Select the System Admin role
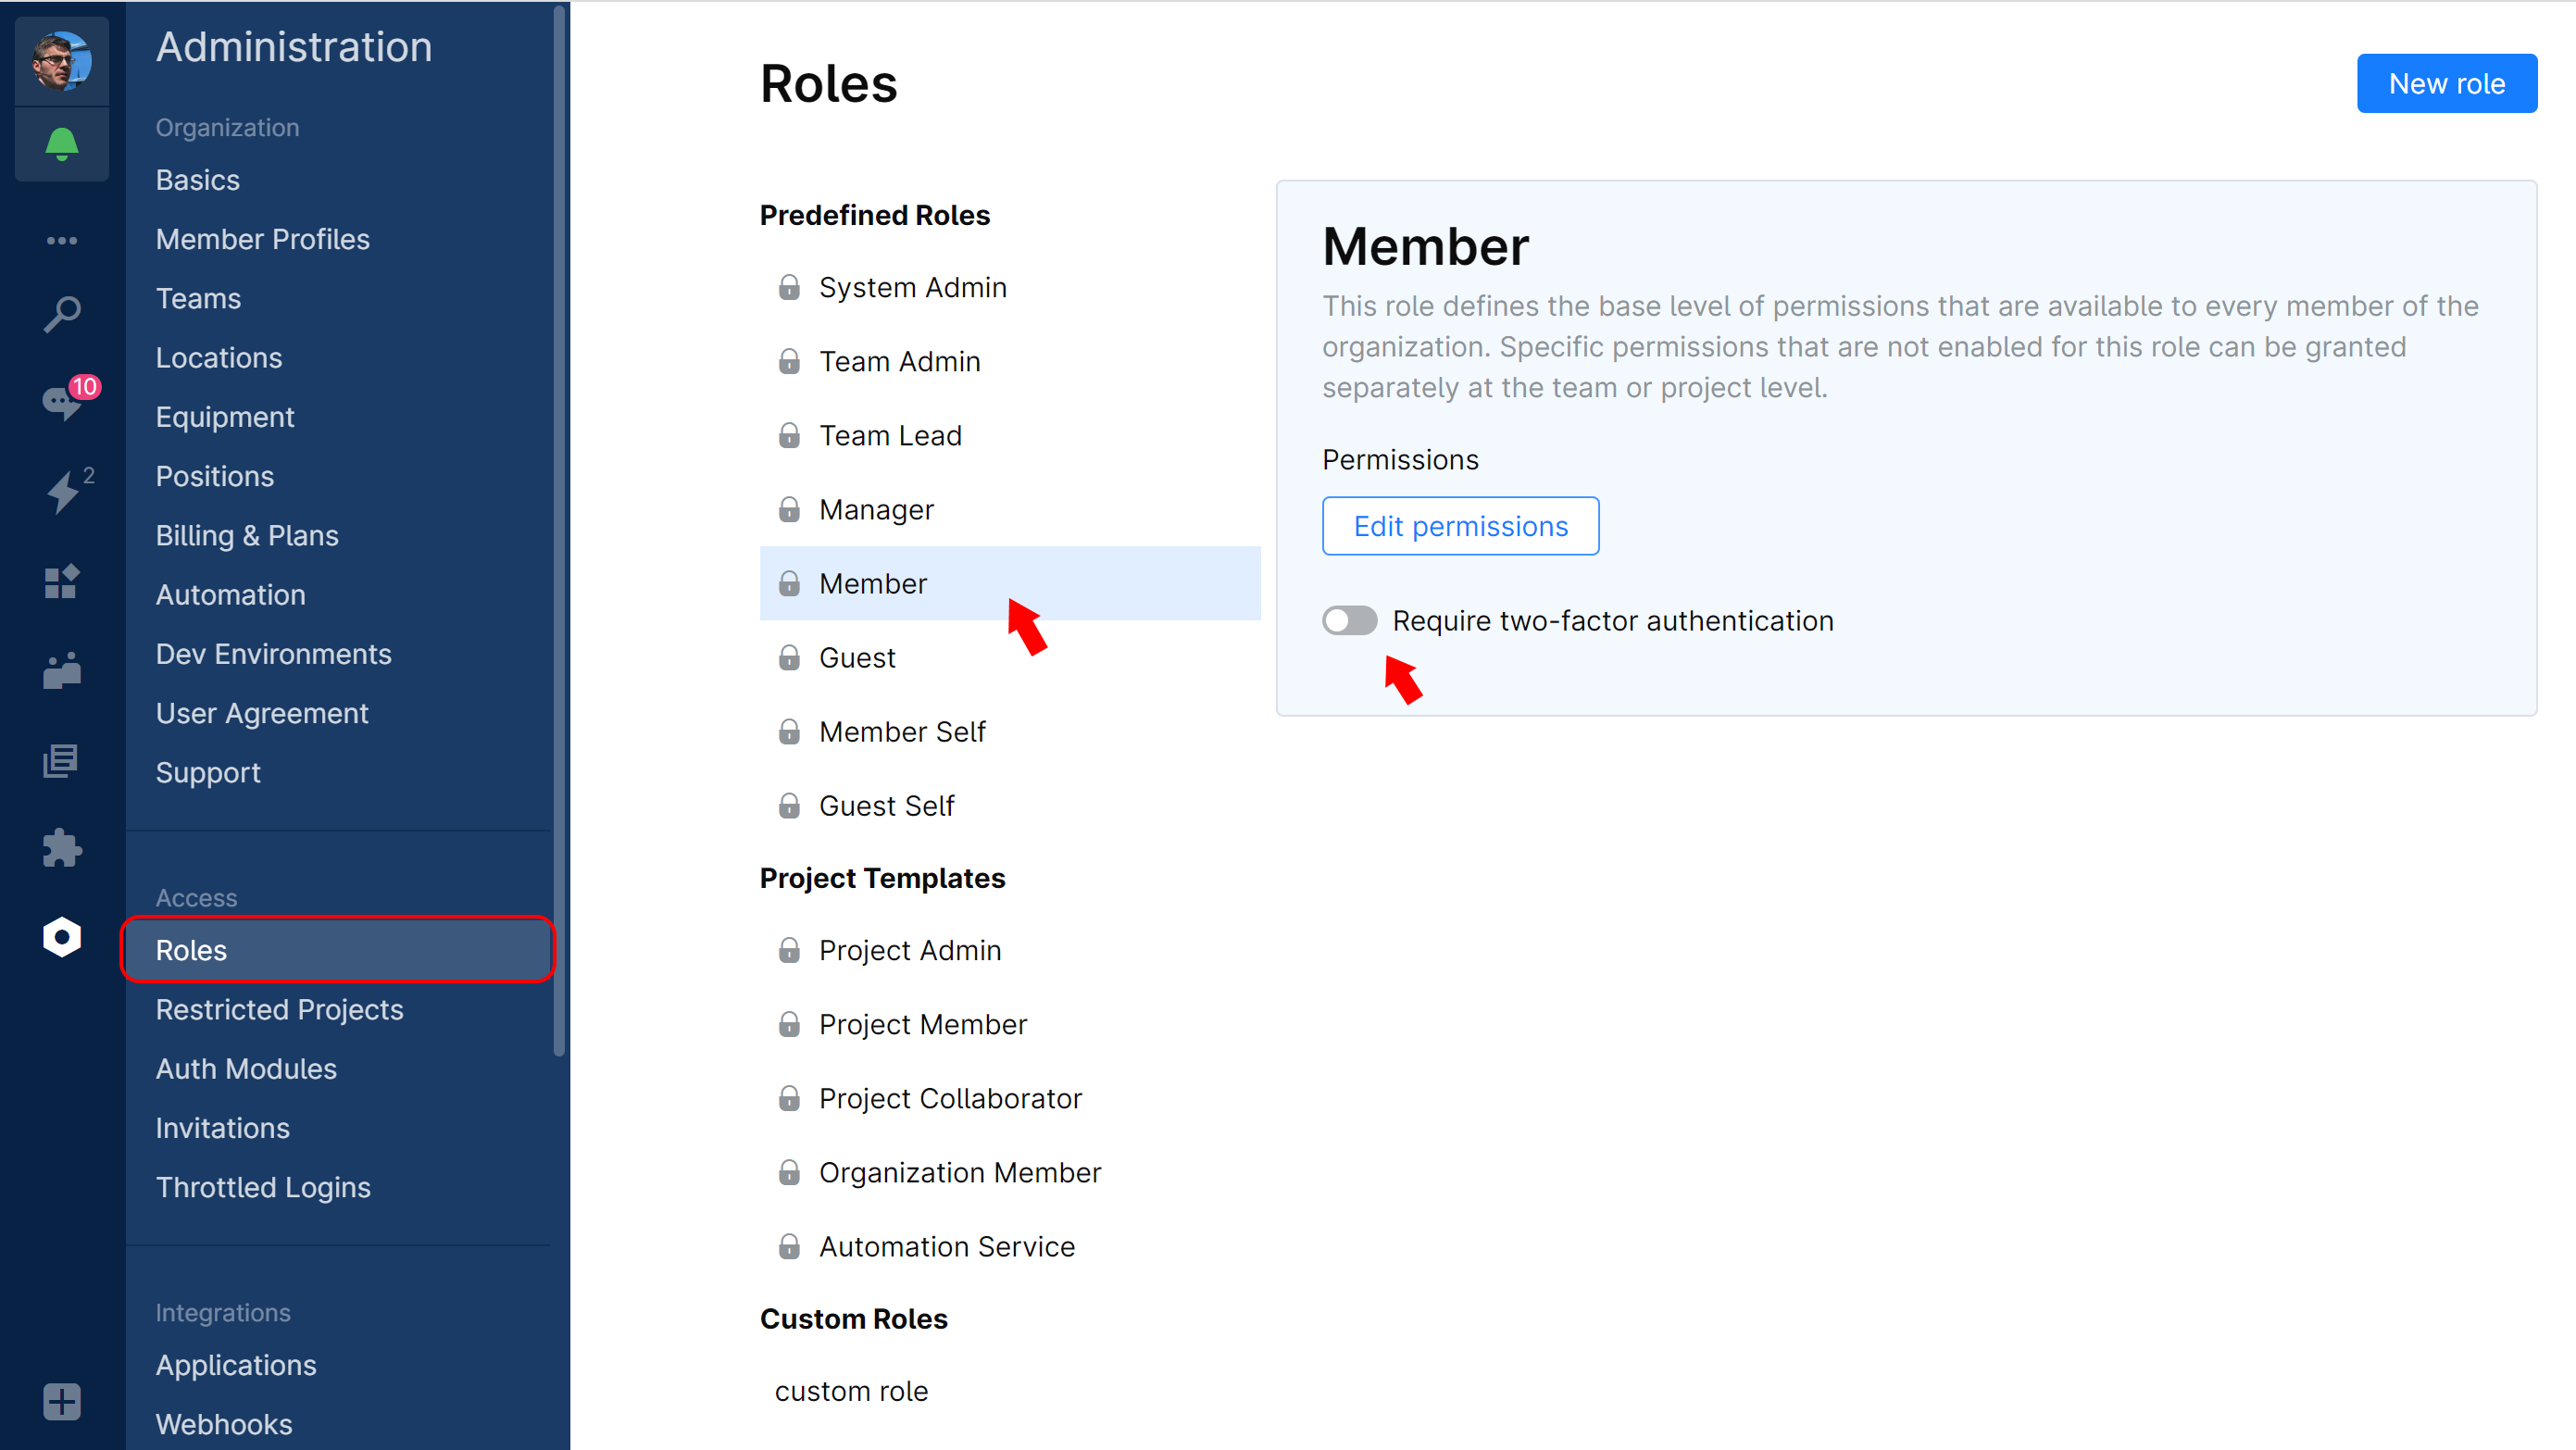2576x1450 pixels. (x=912, y=288)
